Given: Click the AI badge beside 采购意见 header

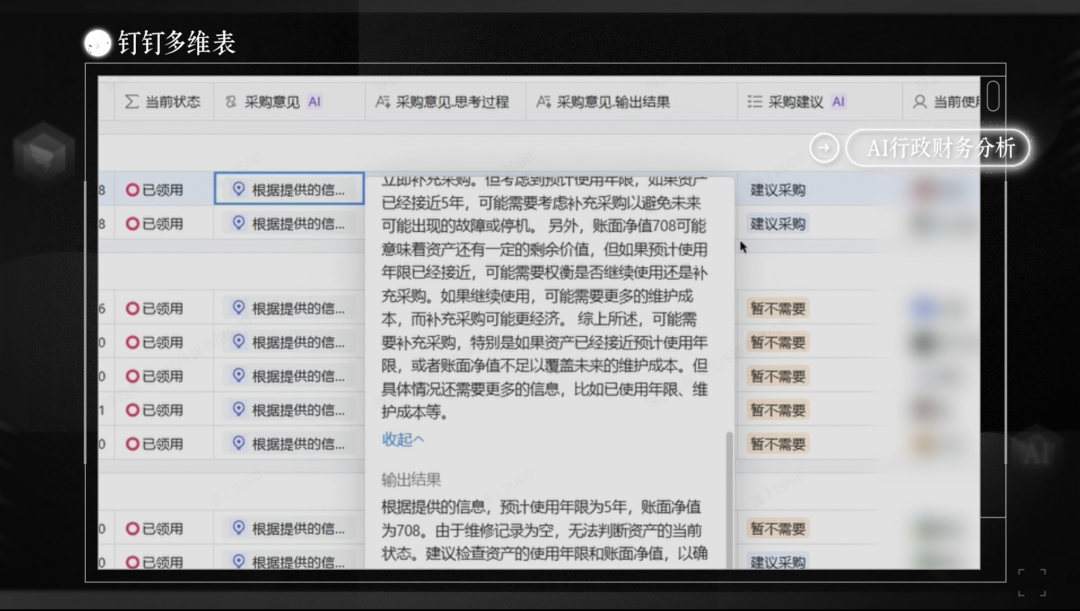Looking at the screenshot, I should point(315,102).
